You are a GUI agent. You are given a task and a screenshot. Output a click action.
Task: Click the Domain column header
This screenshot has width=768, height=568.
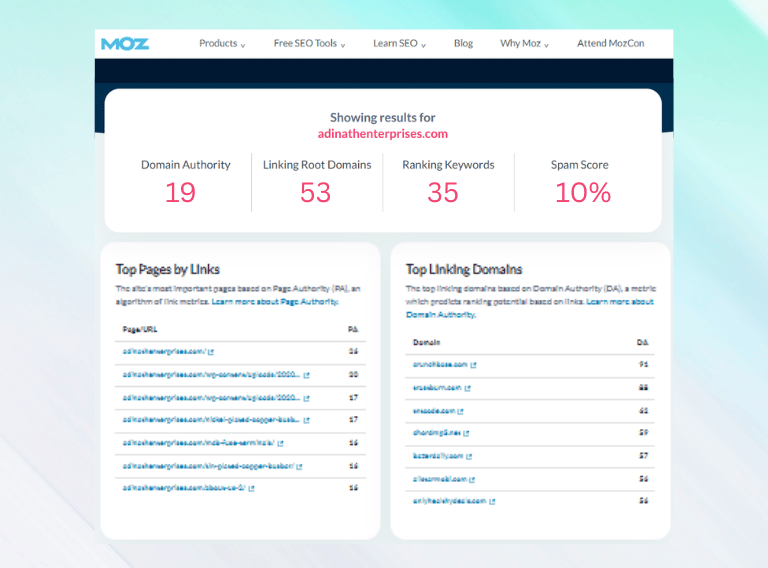(427, 342)
